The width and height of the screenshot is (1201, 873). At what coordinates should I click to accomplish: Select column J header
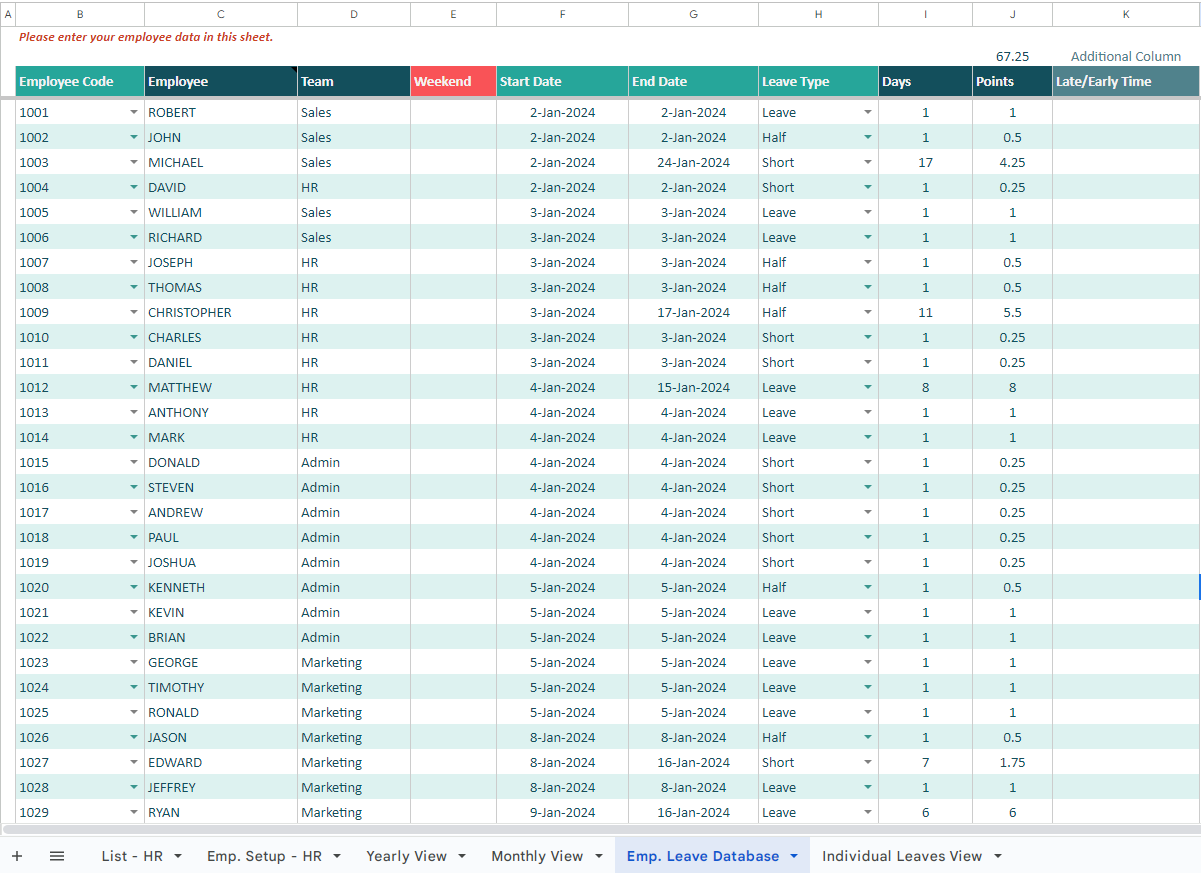(x=1012, y=14)
